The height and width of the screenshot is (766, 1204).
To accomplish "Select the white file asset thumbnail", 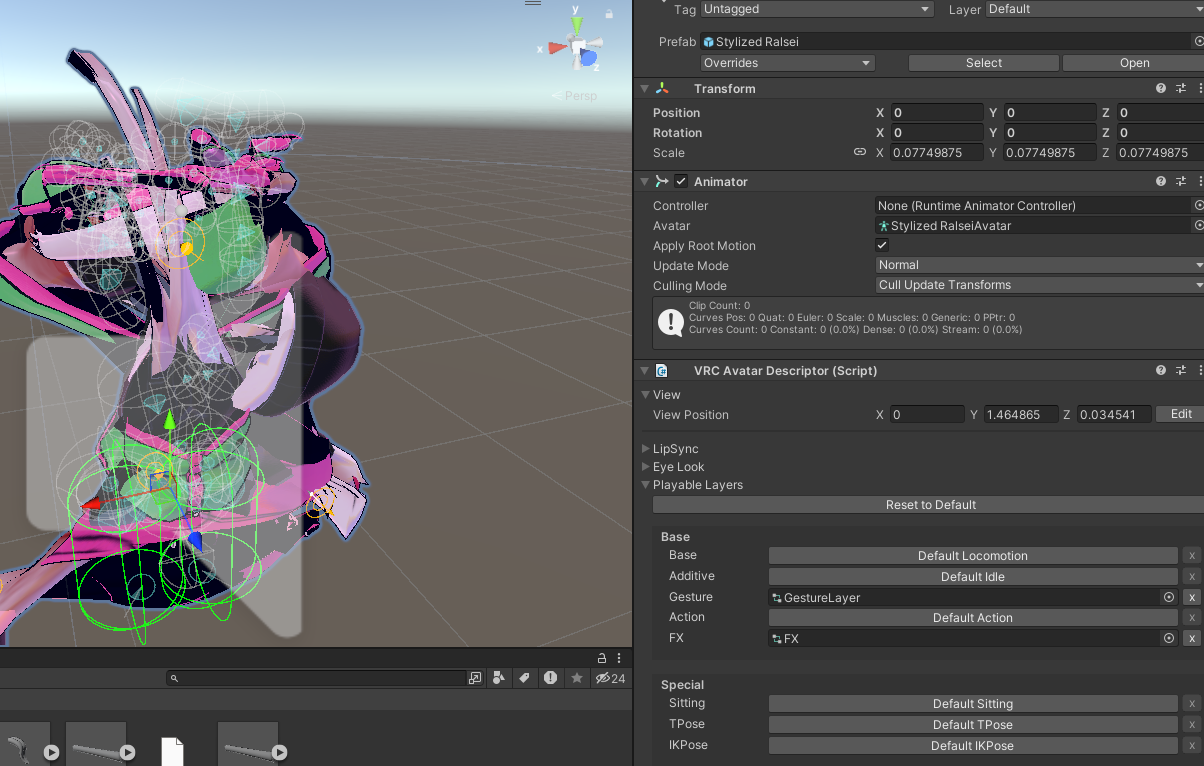I will [173, 751].
